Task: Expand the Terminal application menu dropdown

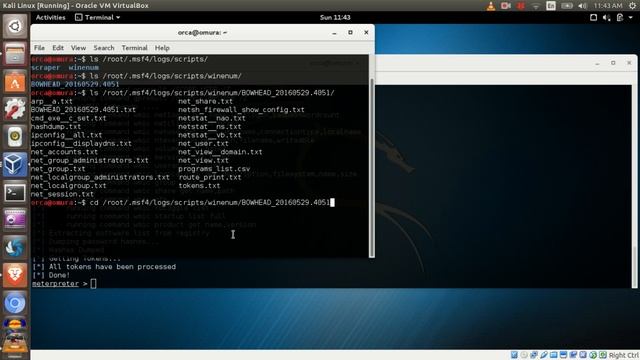Action: (x=98, y=18)
